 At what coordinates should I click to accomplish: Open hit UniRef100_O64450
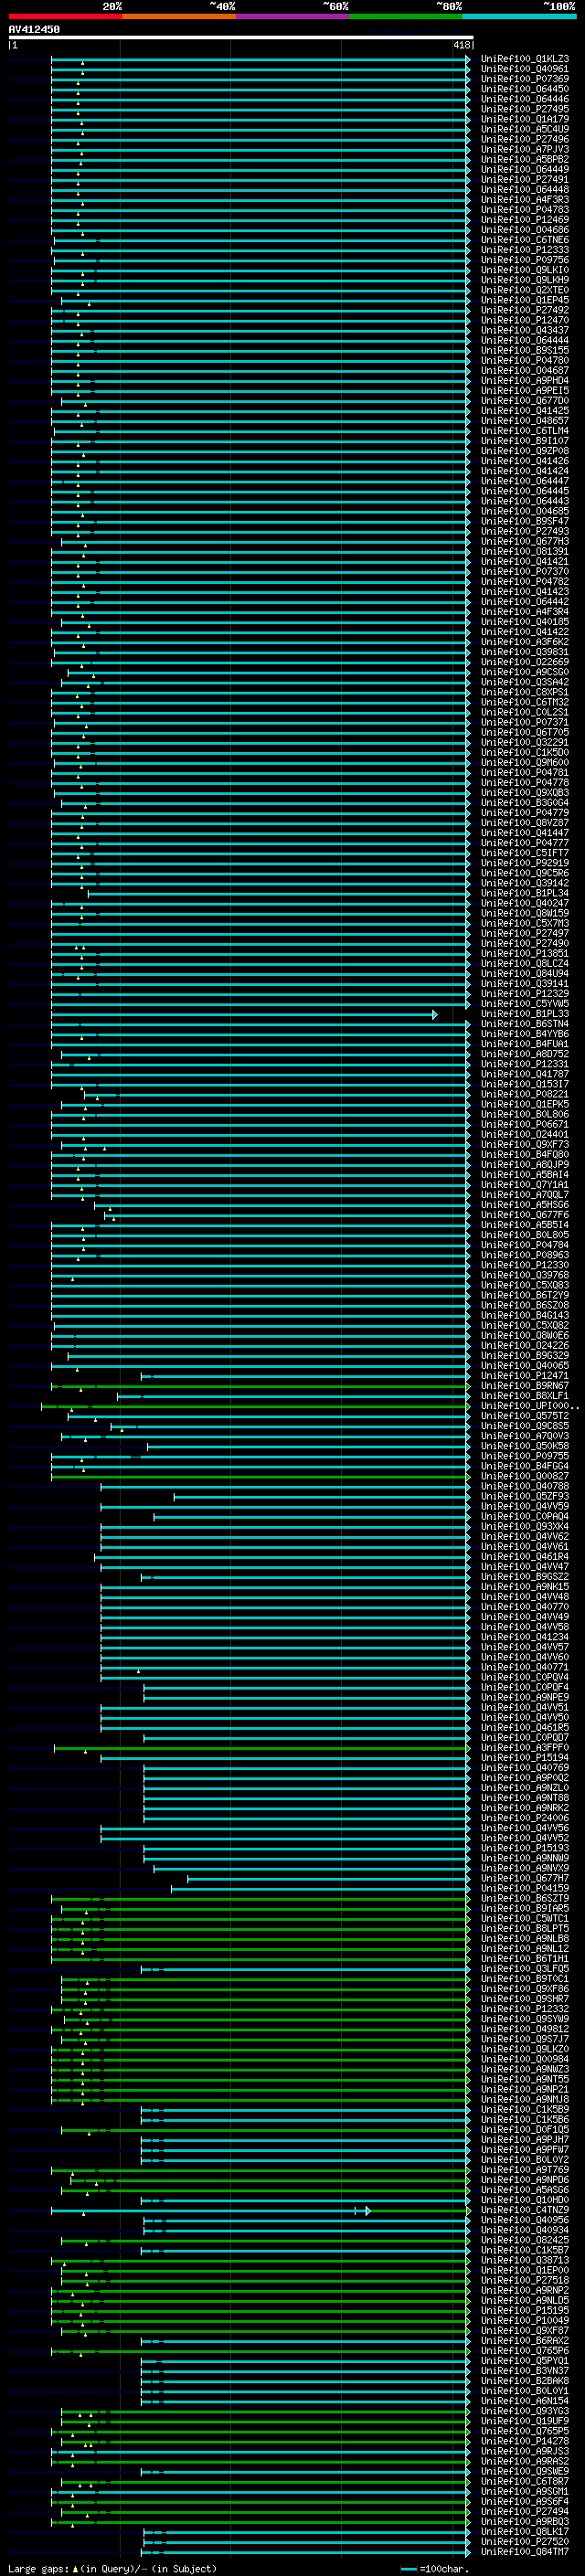(x=525, y=89)
